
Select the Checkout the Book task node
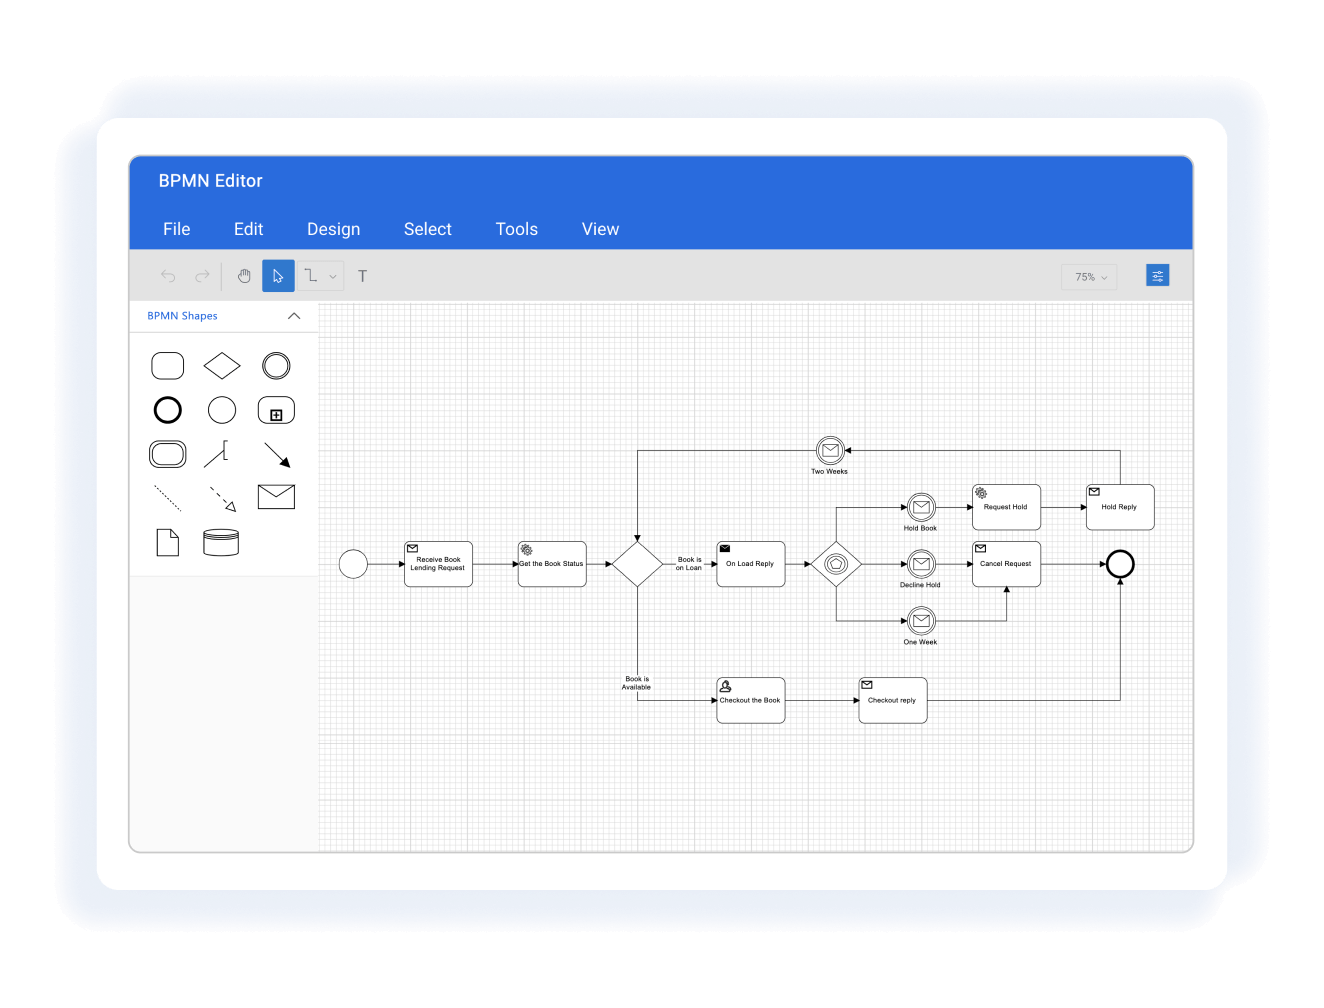pyautogui.click(x=751, y=700)
